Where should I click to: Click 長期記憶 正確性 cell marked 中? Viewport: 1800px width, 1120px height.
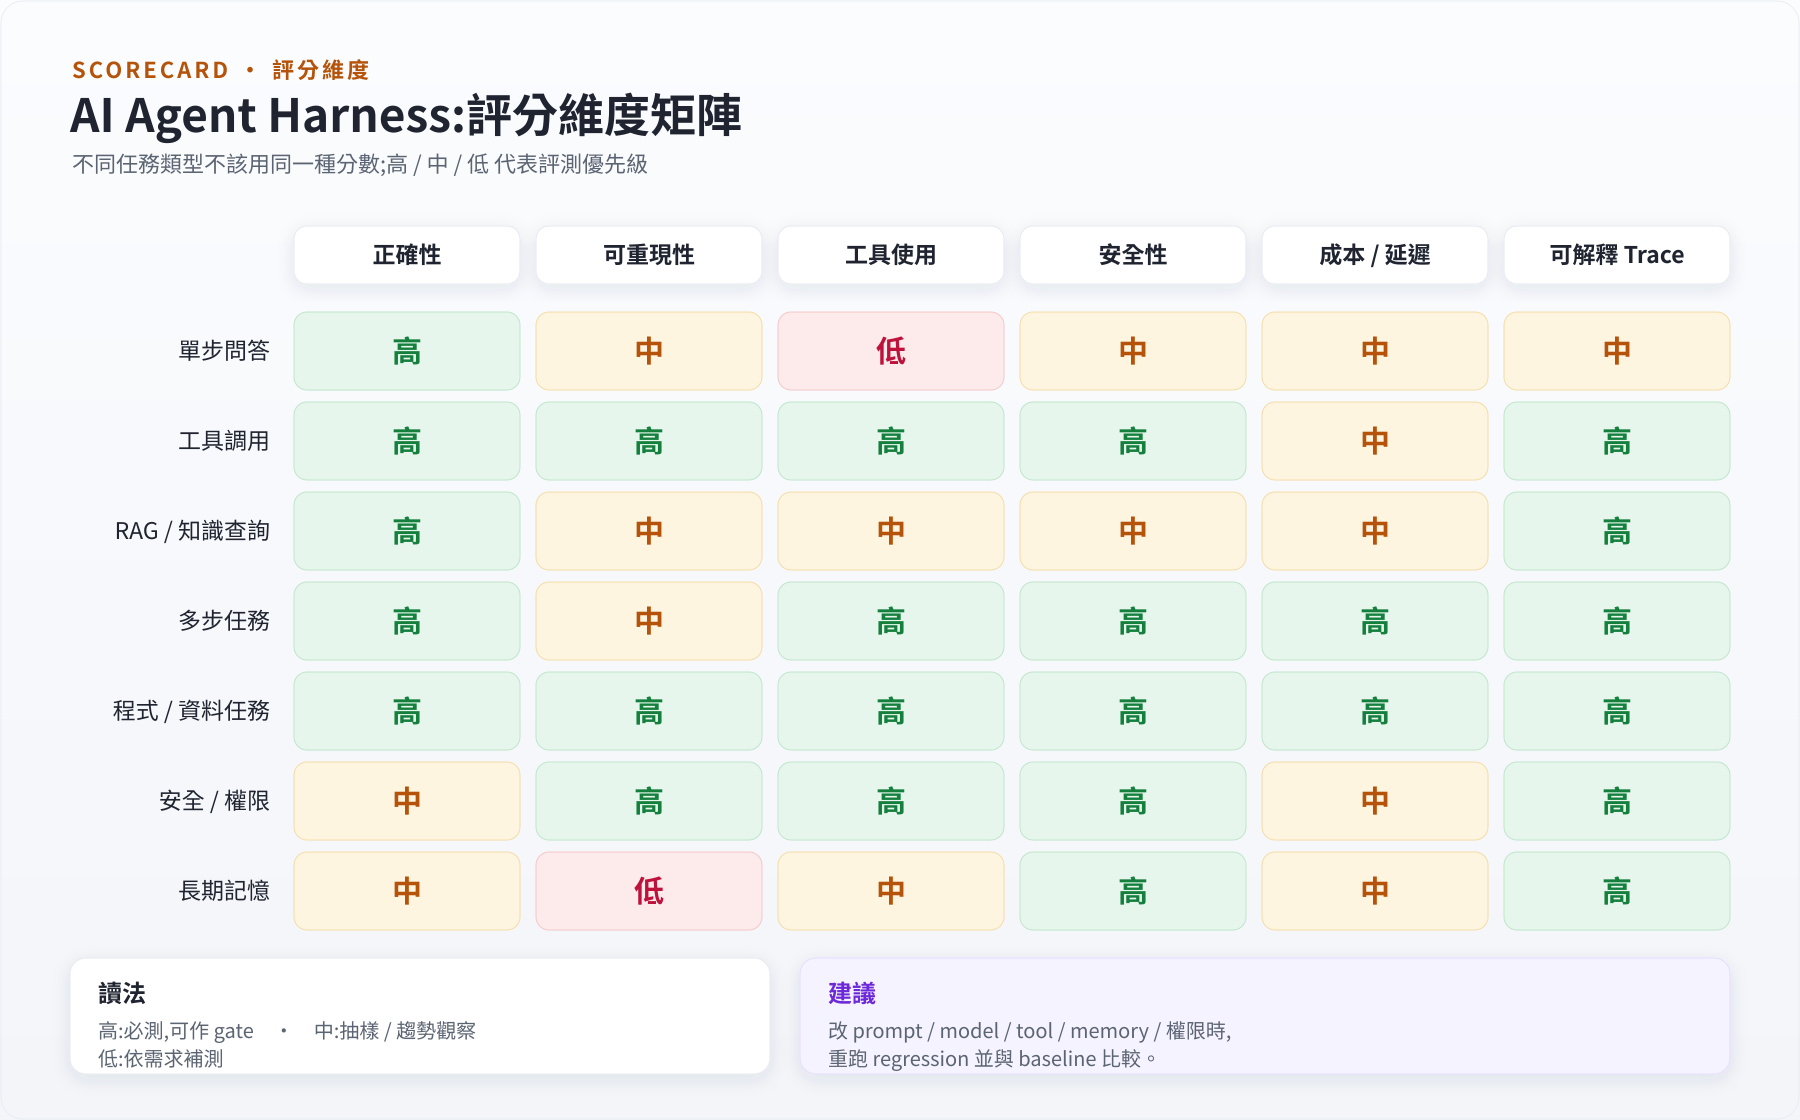click(x=407, y=891)
